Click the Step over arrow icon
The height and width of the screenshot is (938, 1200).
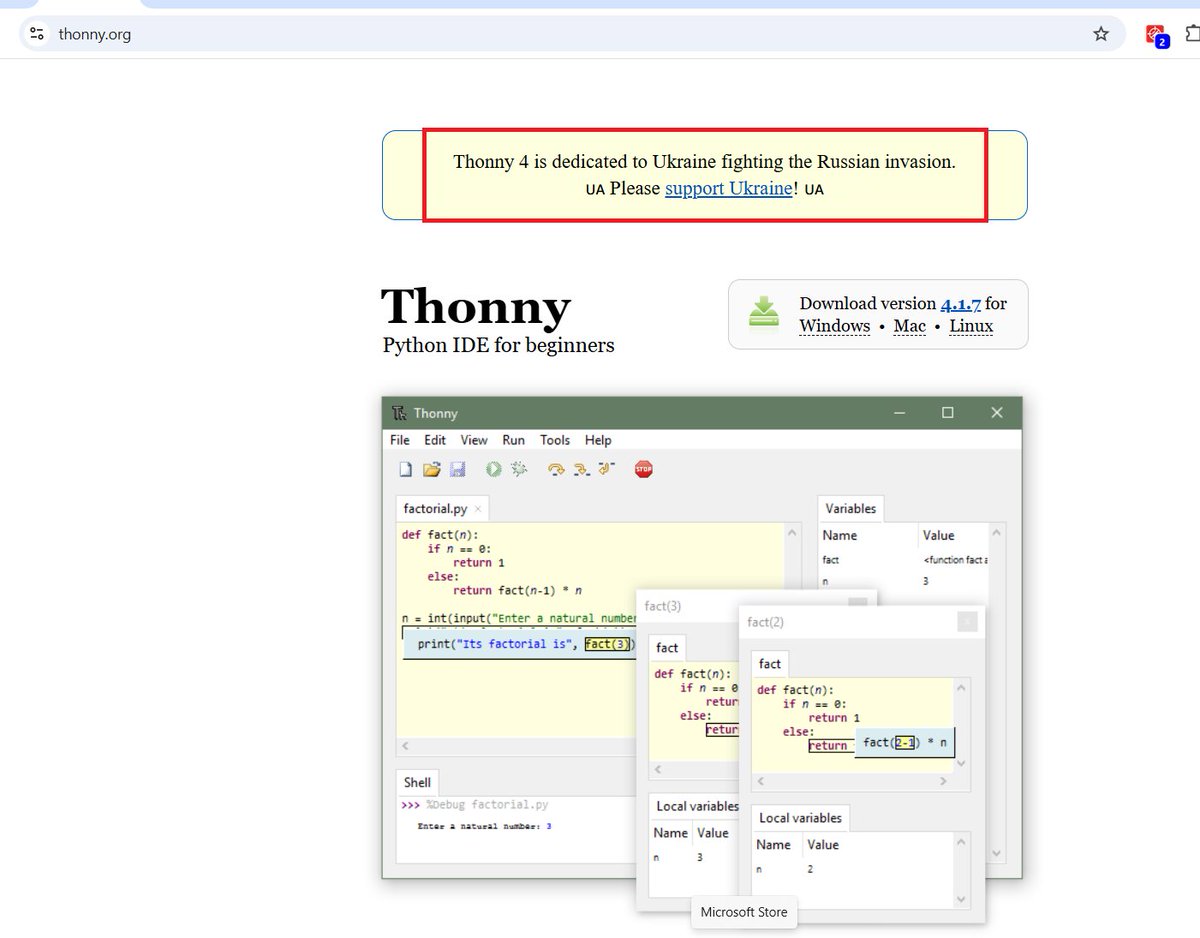pos(556,469)
